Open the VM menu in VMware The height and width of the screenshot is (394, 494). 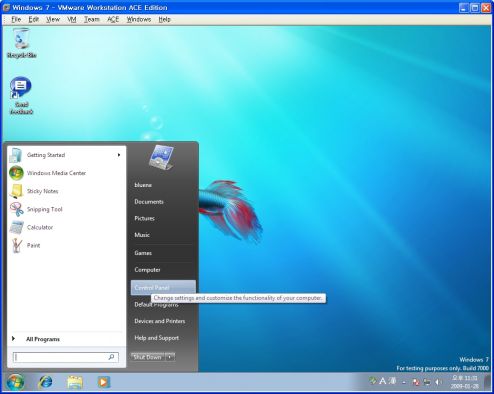(x=72, y=19)
